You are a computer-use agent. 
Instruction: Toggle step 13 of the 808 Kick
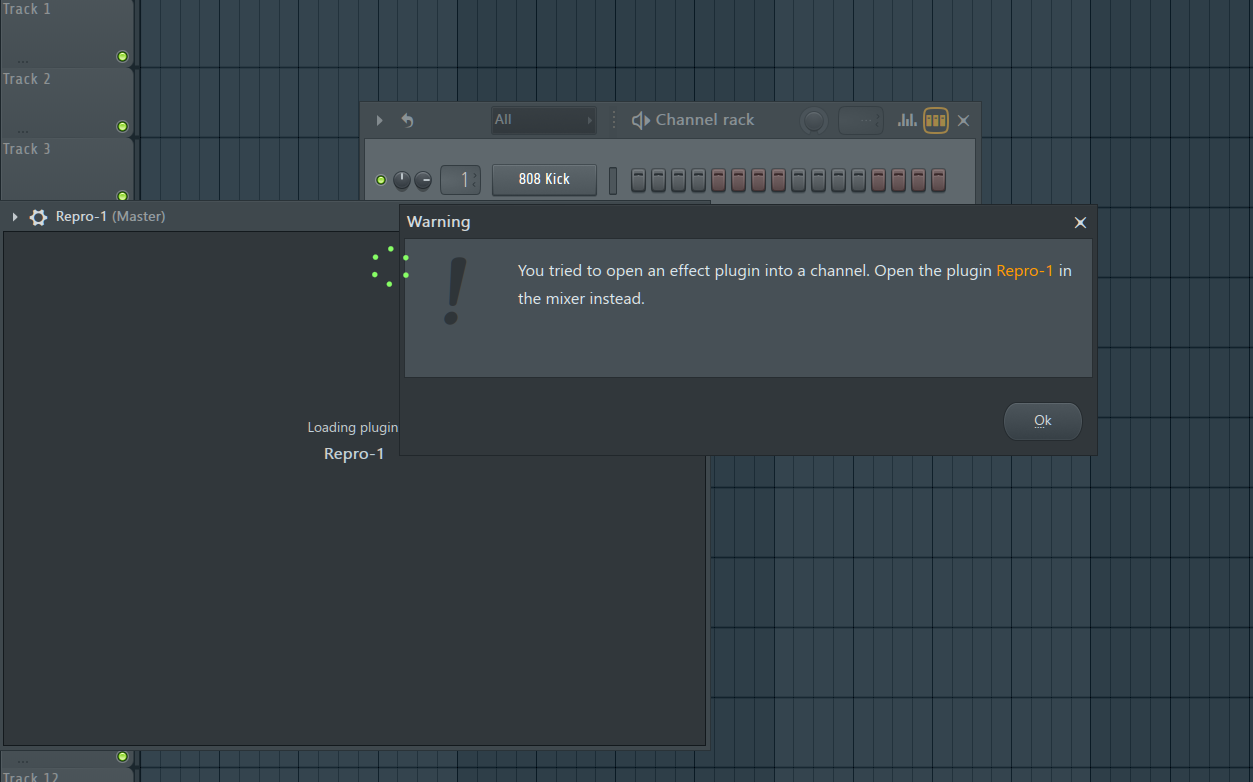pyautogui.click(x=878, y=180)
